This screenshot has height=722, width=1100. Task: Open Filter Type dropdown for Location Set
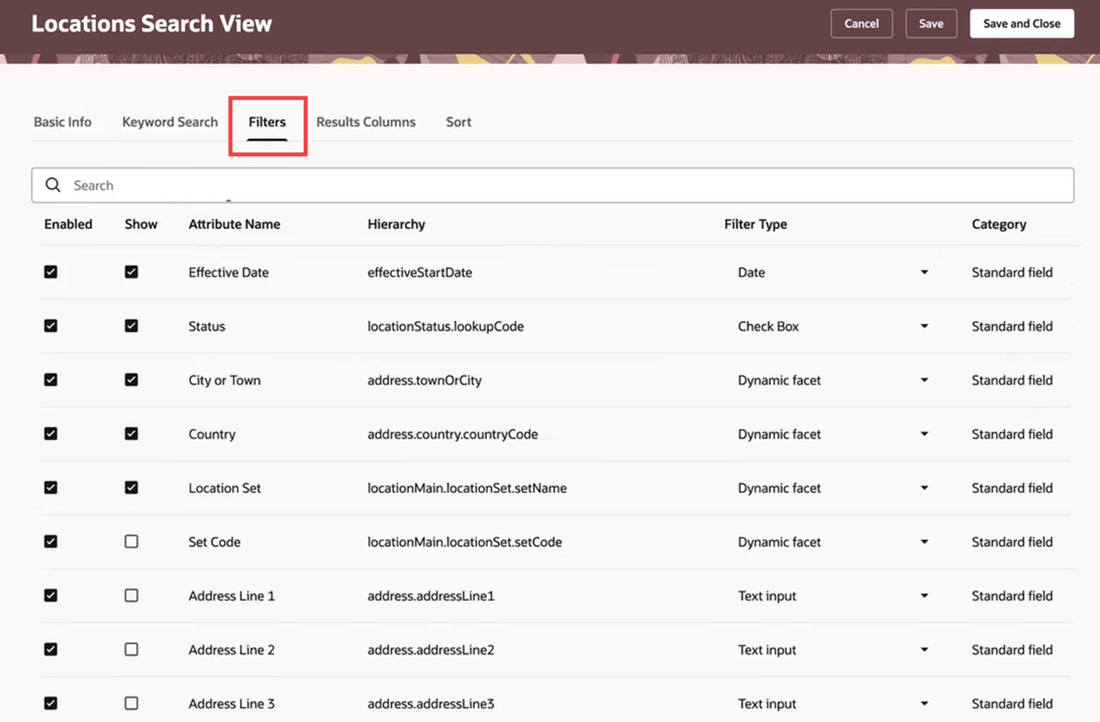925,488
